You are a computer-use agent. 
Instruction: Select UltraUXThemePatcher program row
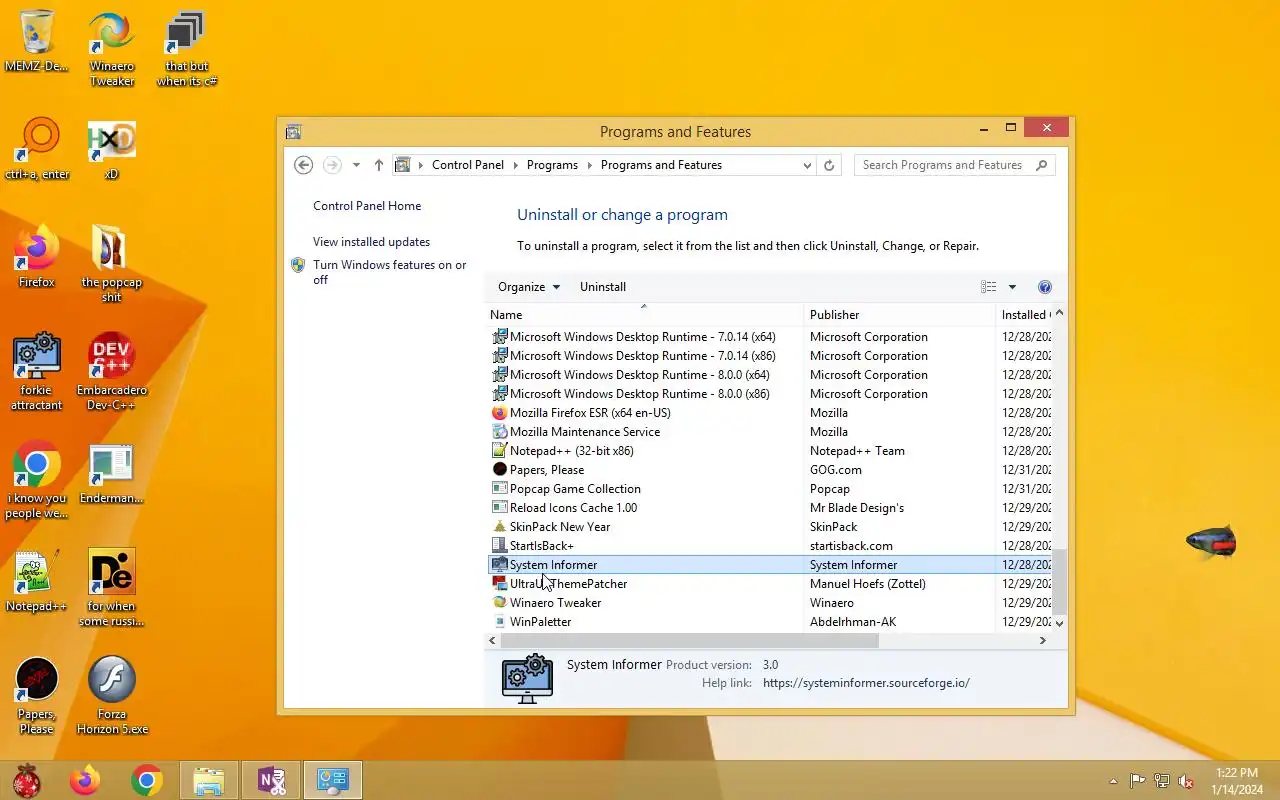pyautogui.click(x=770, y=584)
